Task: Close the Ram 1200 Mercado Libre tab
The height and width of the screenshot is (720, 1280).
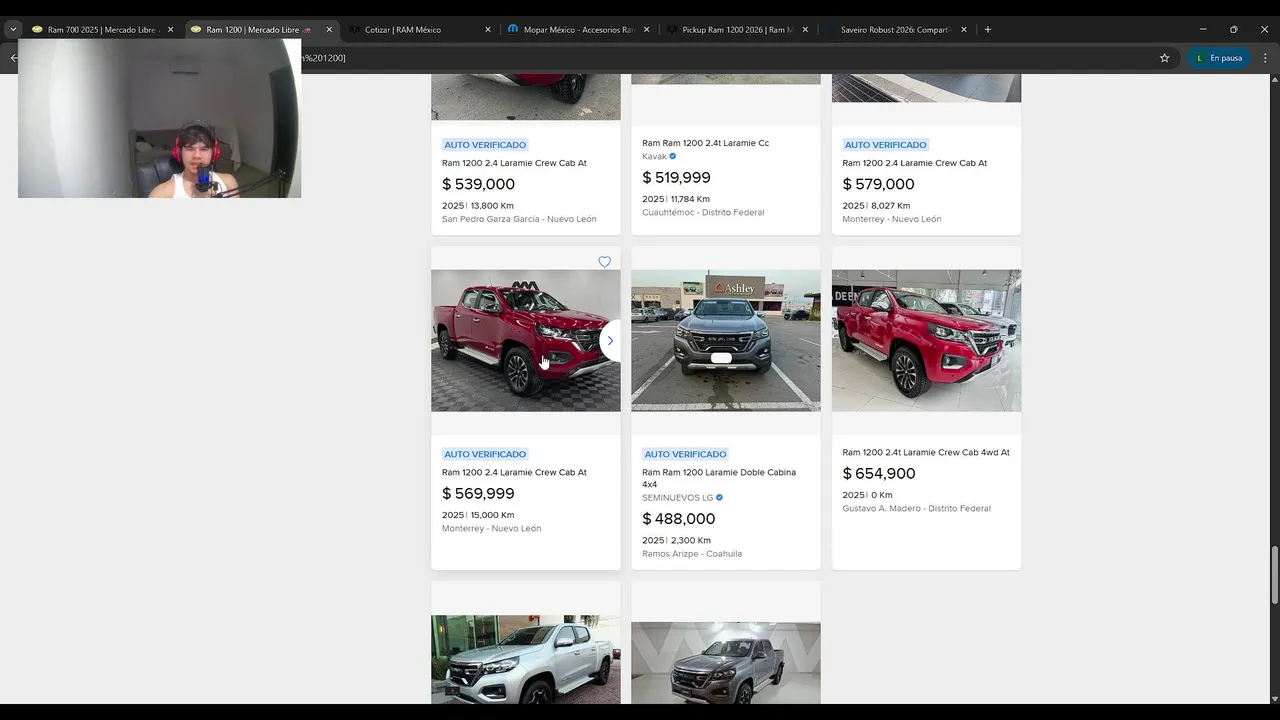Action: [x=329, y=30]
